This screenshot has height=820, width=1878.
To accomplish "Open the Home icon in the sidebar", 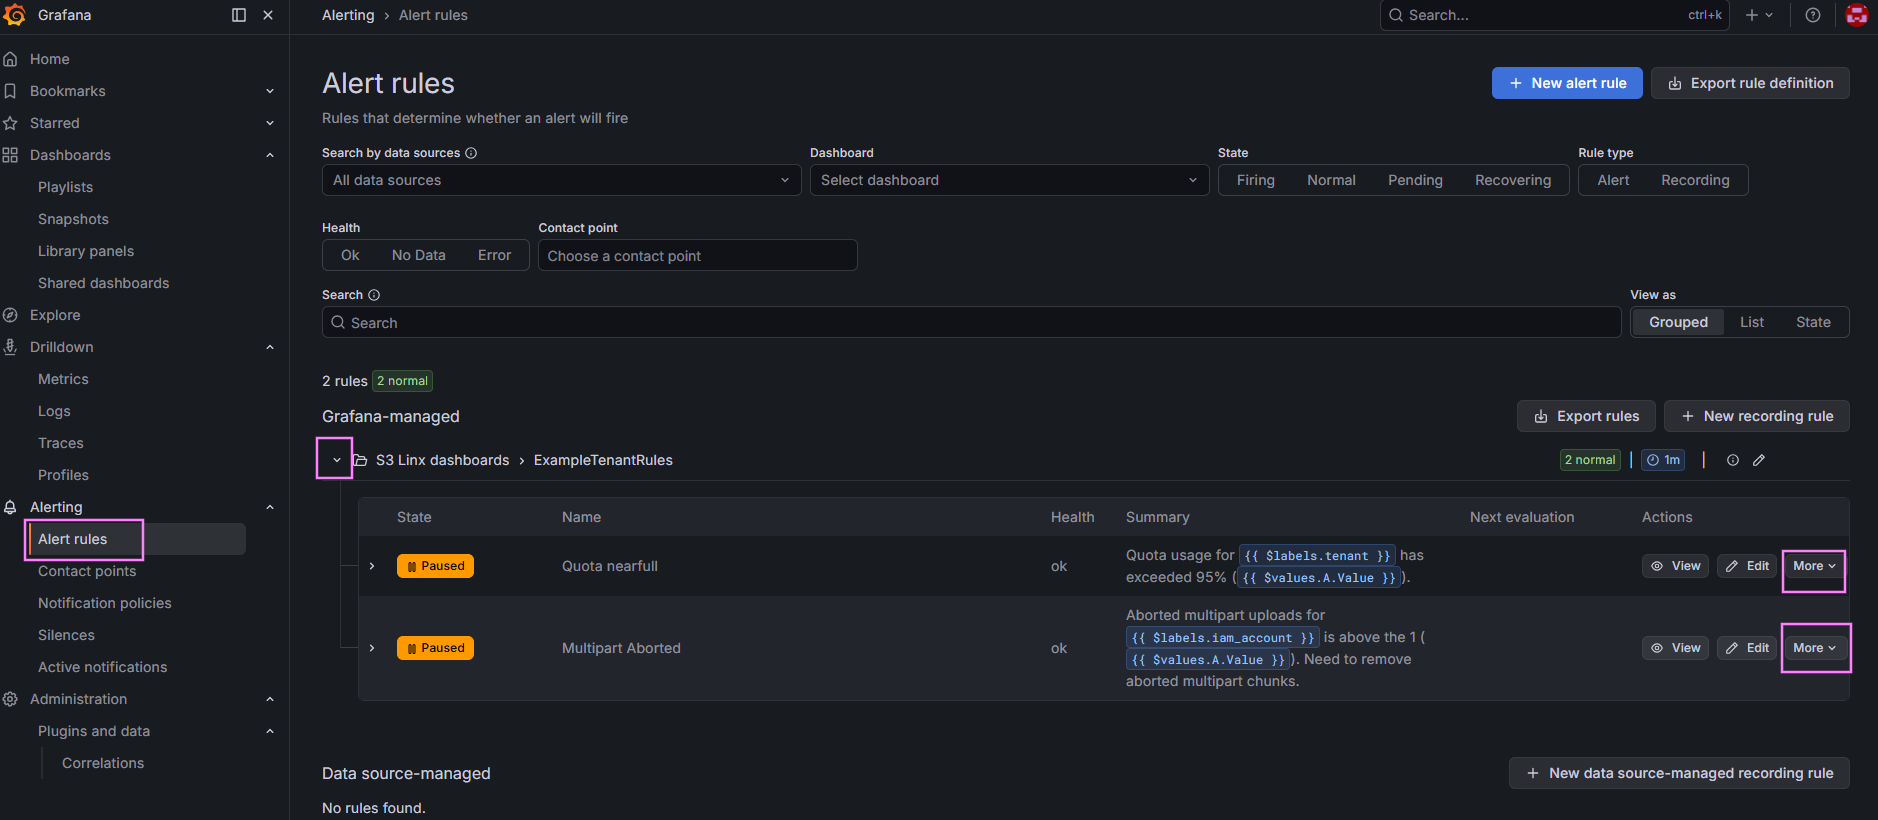I will tap(10, 59).
